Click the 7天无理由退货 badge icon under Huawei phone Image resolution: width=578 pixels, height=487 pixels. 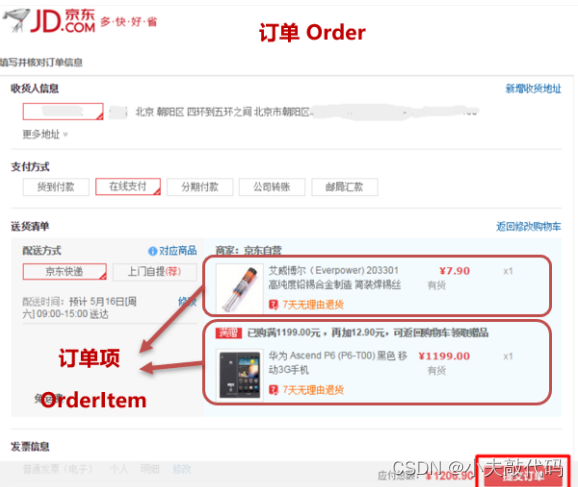point(273,390)
